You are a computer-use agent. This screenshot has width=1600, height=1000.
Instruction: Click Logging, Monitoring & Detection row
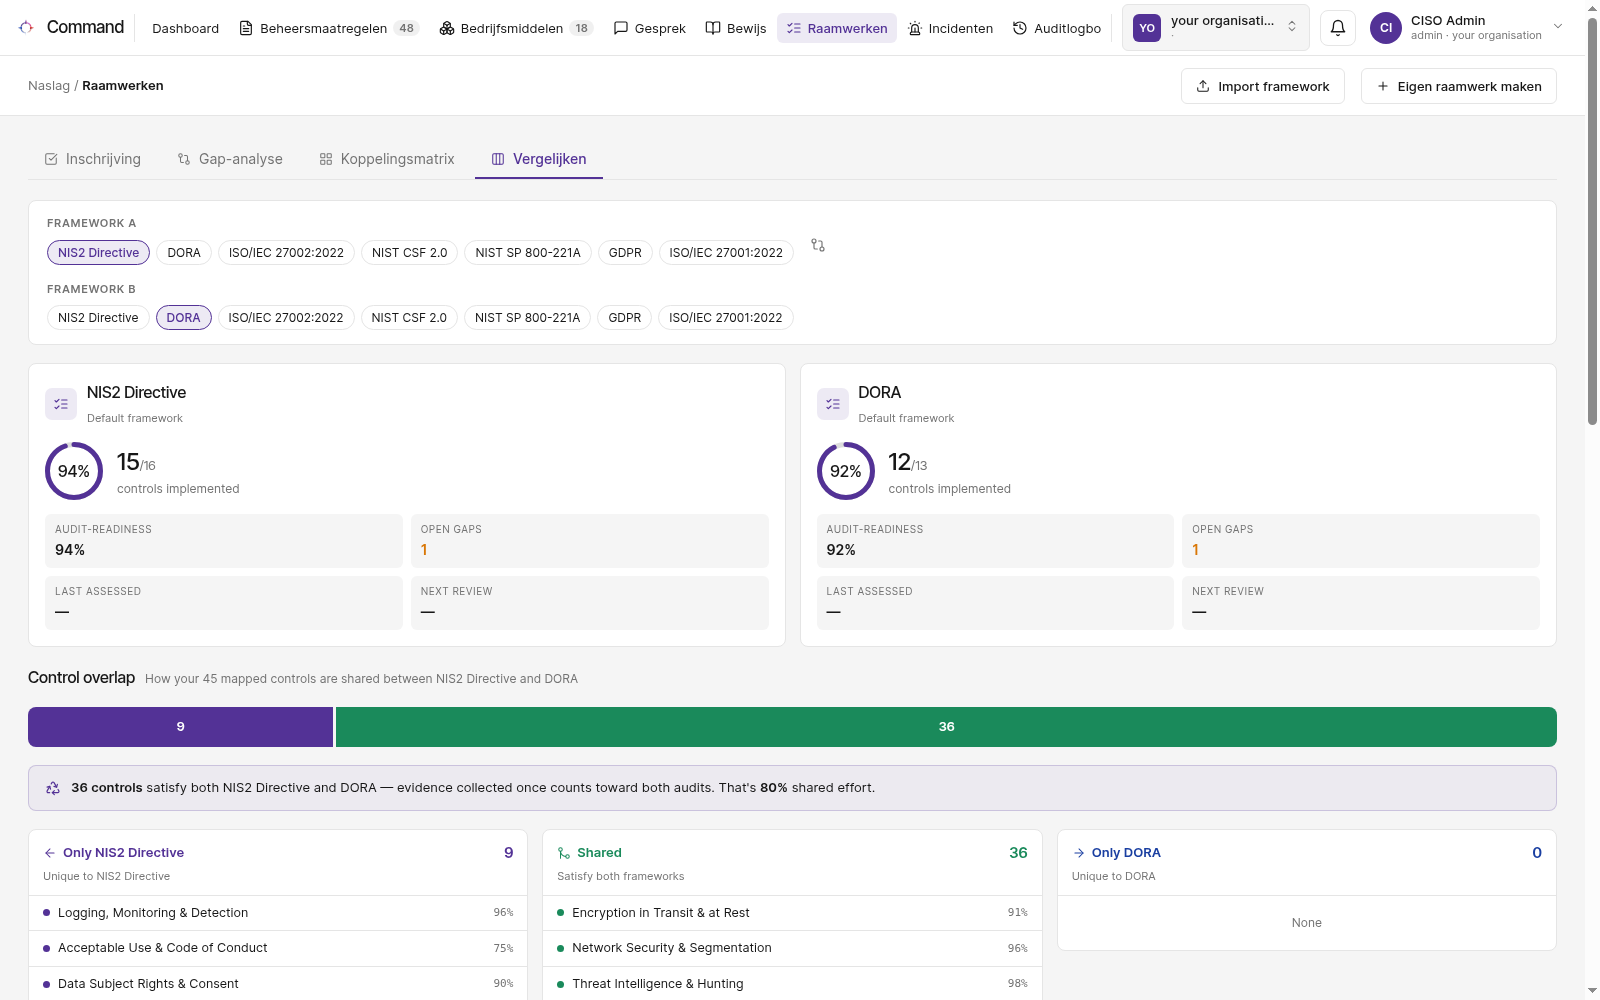tap(278, 913)
